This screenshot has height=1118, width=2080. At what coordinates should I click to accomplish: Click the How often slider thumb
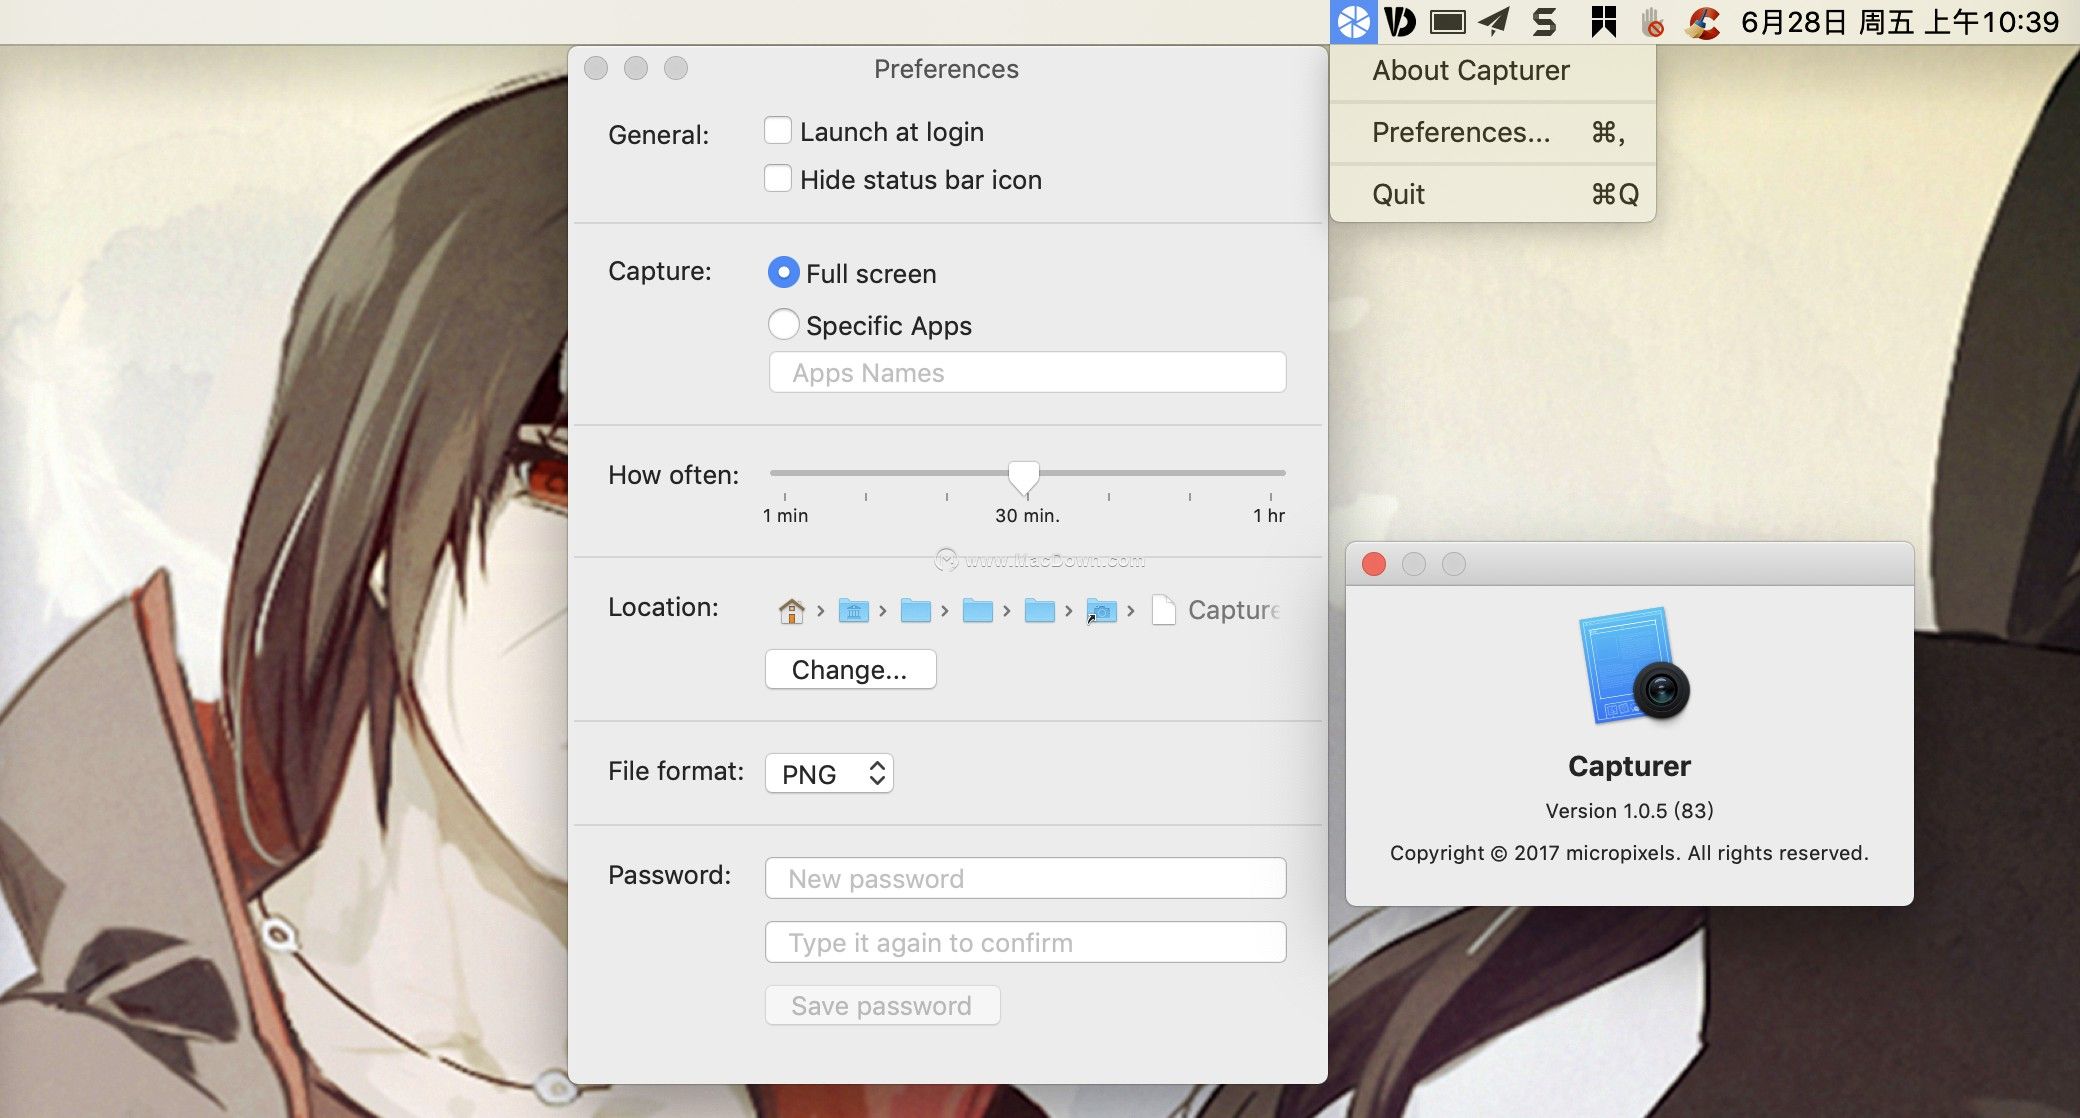1023,478
